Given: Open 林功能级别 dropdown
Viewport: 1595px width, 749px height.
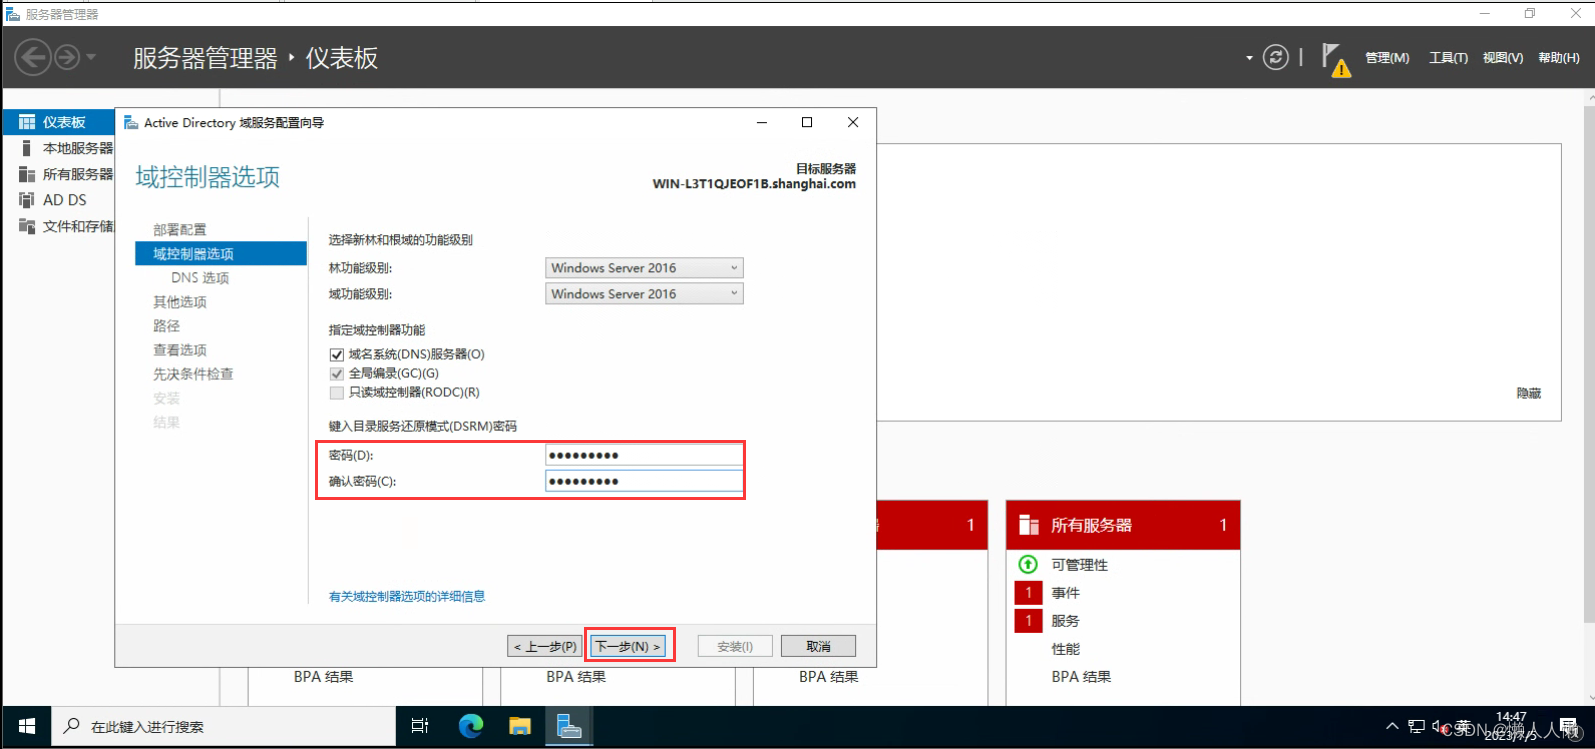Looking at the screenshot, I should point(644,268).
